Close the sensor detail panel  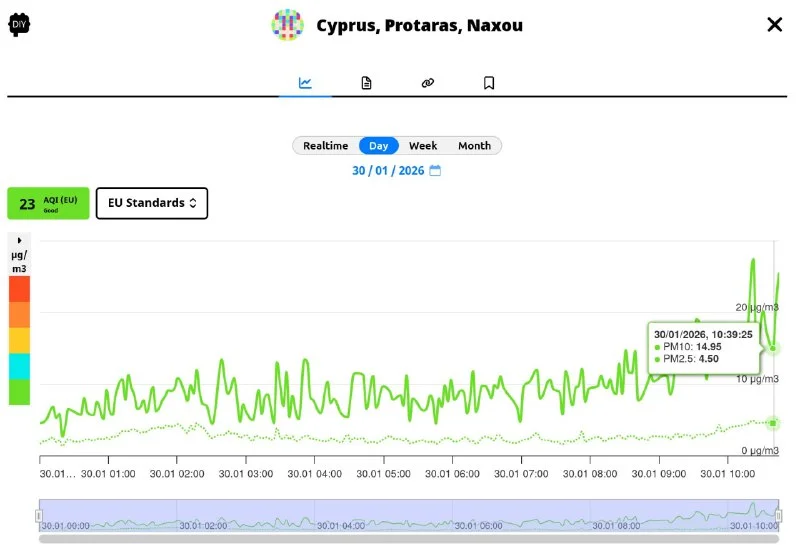coord(774,25)
